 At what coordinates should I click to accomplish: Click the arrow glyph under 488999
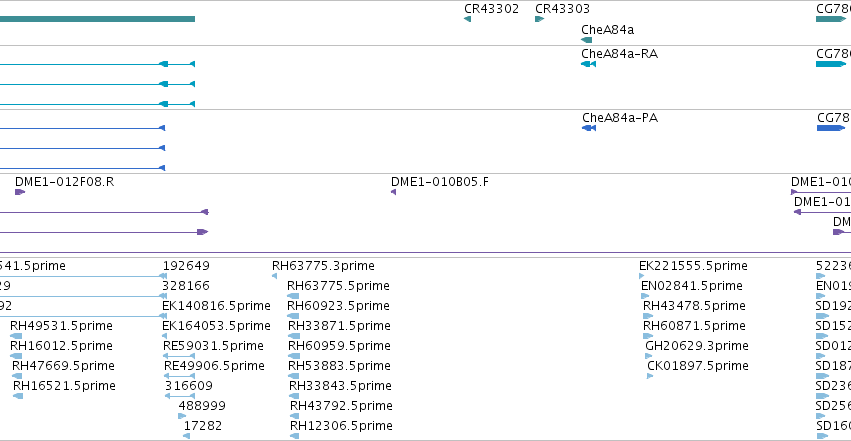[182, 417]
